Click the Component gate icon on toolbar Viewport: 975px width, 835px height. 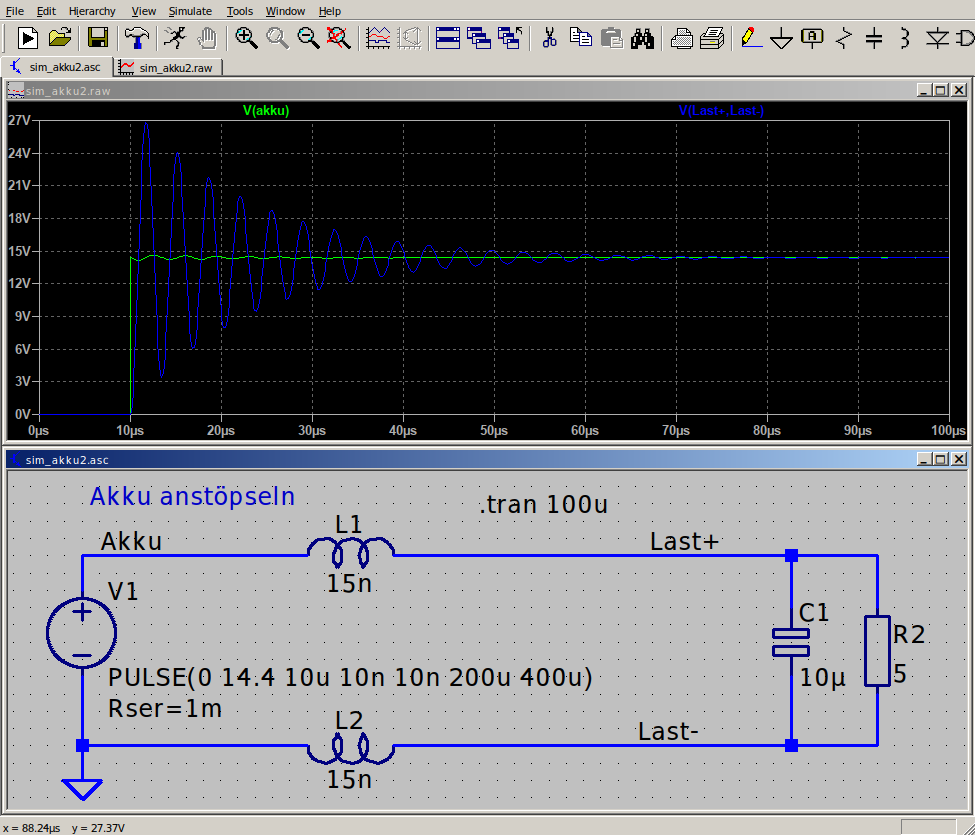[x=965, y=38]
